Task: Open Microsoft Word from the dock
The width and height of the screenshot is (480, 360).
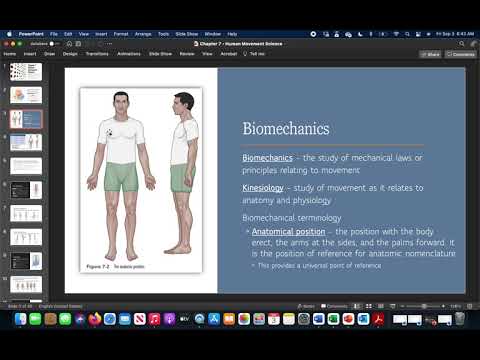Action: click(319, 319)
